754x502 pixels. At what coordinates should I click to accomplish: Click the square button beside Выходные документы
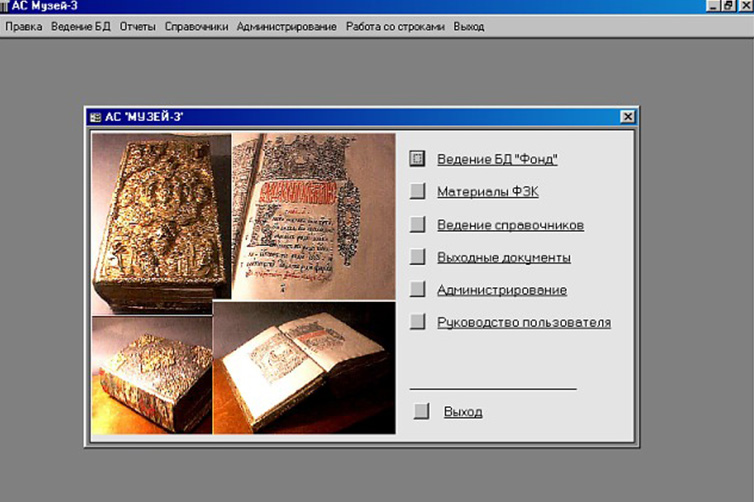pyautogui.click(x=418, y=257)
